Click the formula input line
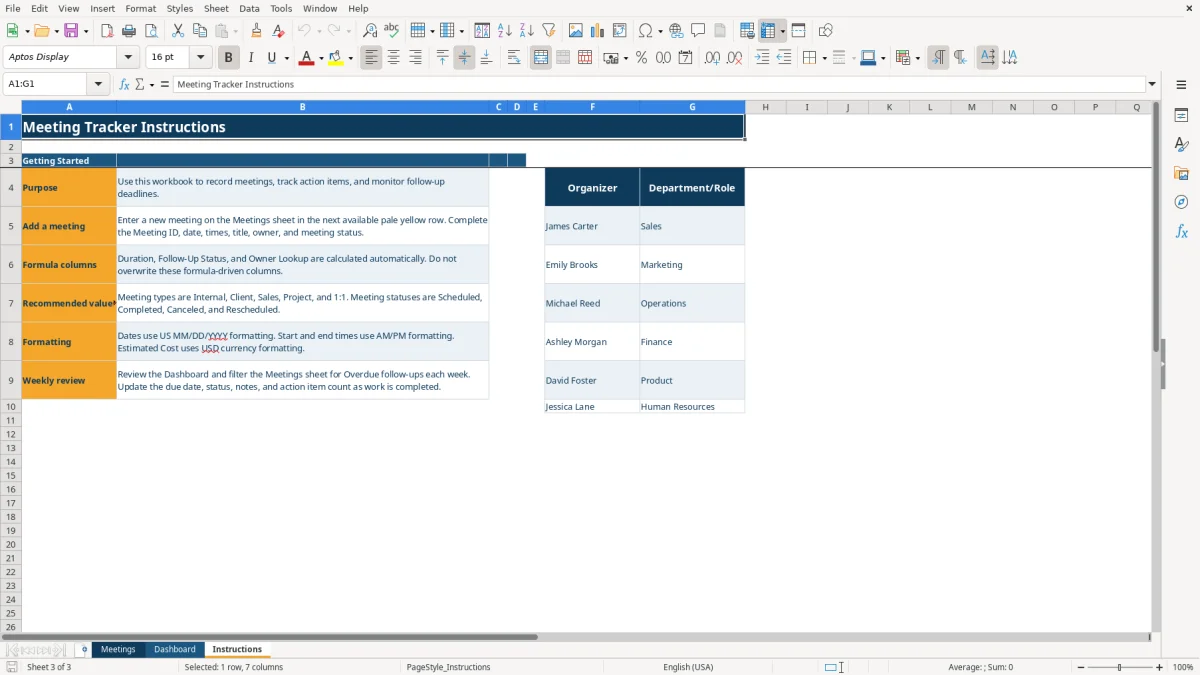 pos(659,84)
